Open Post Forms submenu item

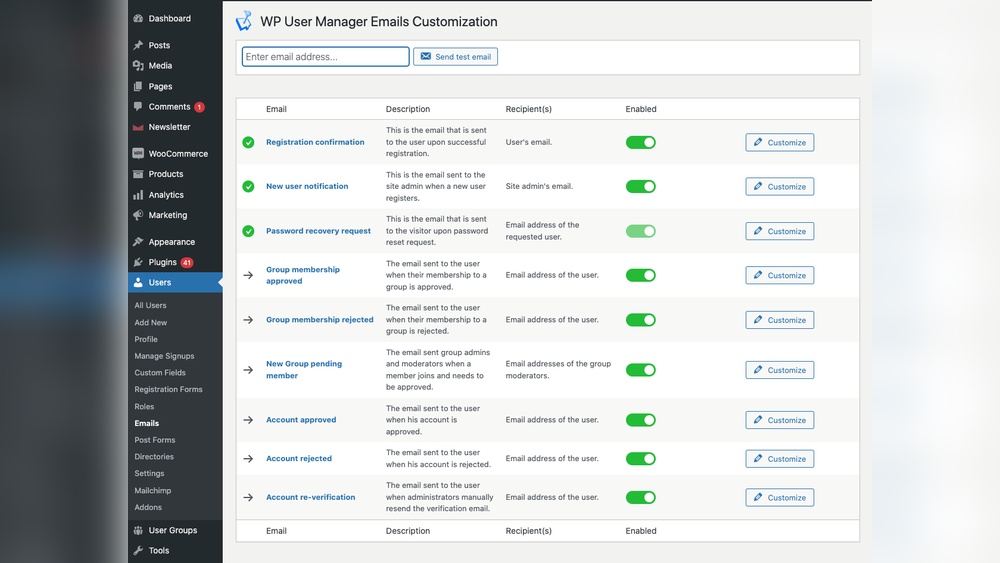(x=154, y=440)
